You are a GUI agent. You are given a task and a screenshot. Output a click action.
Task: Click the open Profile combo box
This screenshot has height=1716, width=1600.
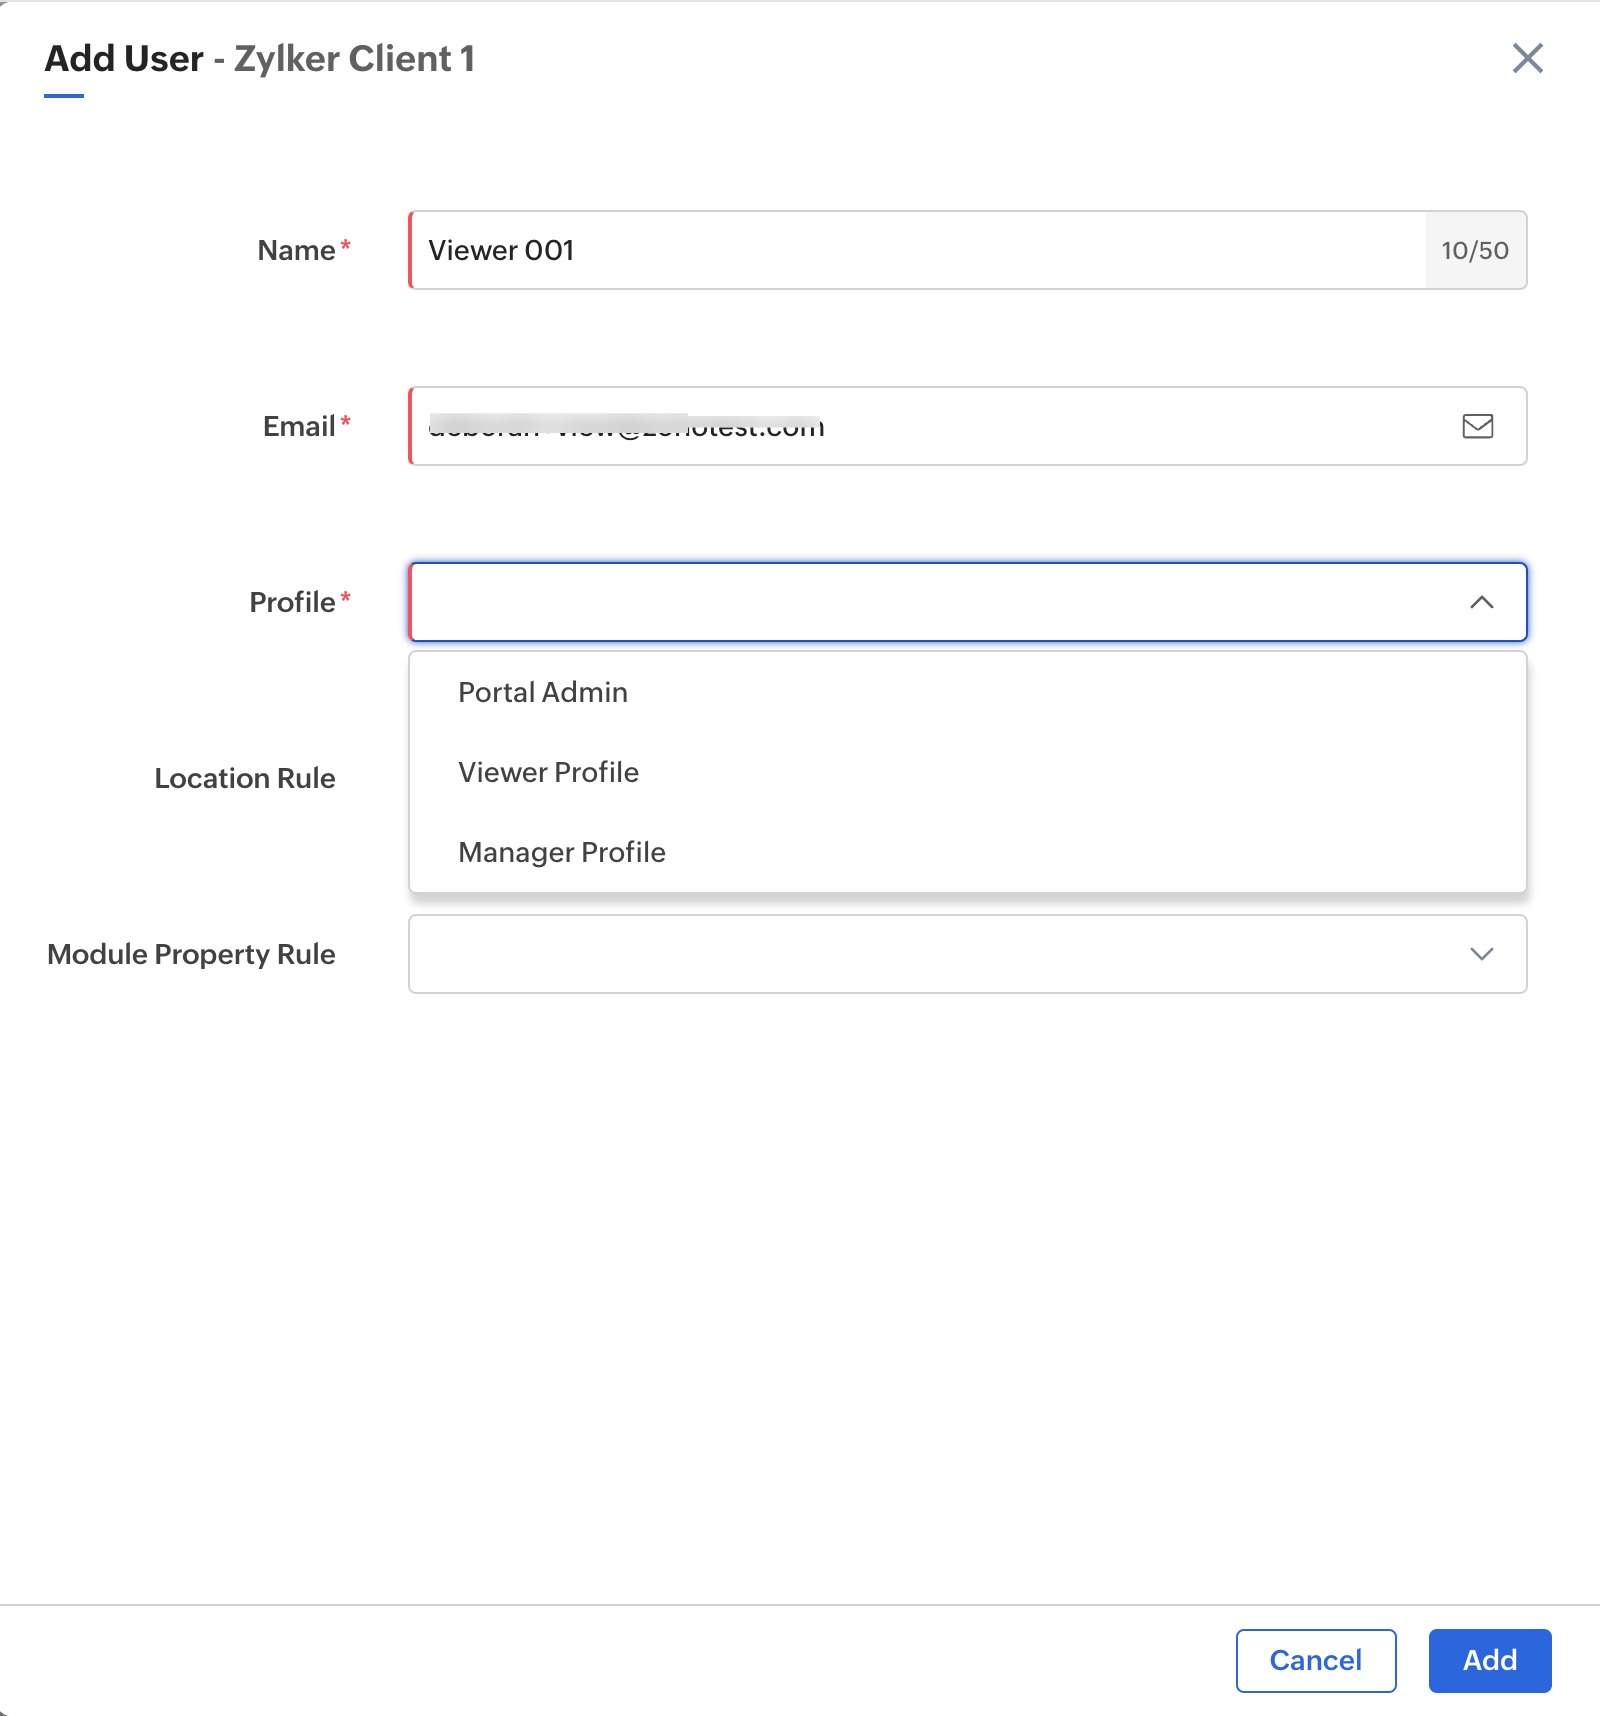click(x=930, y=602)
